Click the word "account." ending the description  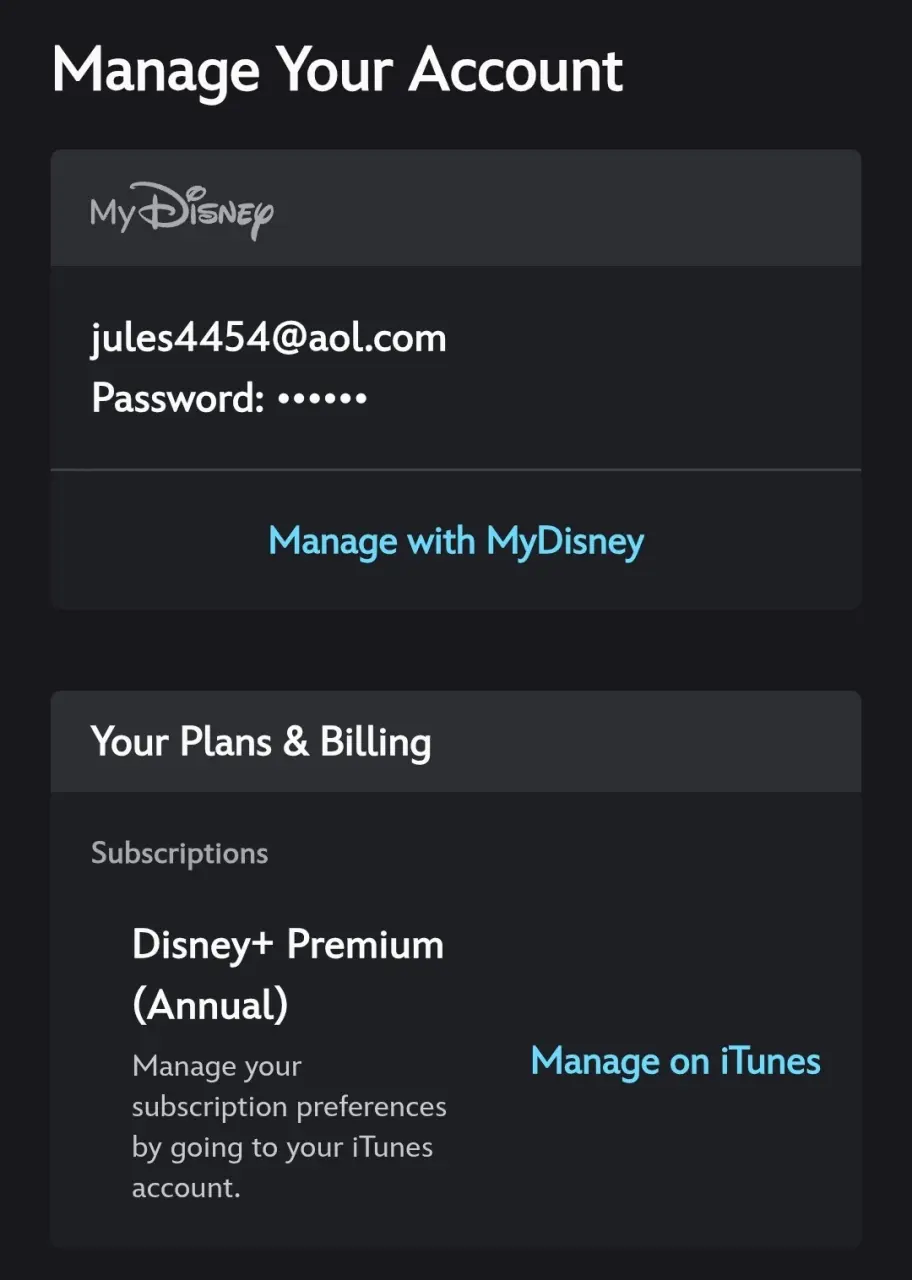pyautogui.click(x=186, y=1188)
